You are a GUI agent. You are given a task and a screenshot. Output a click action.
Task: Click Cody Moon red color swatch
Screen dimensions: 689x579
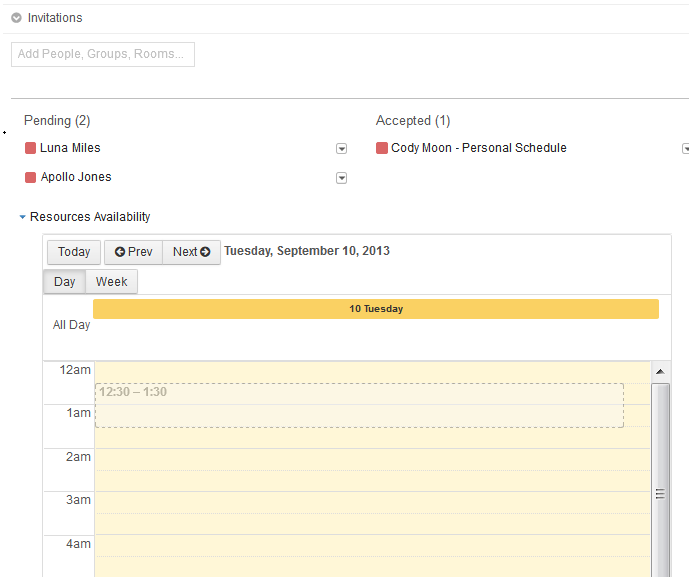tap(382, 148)
